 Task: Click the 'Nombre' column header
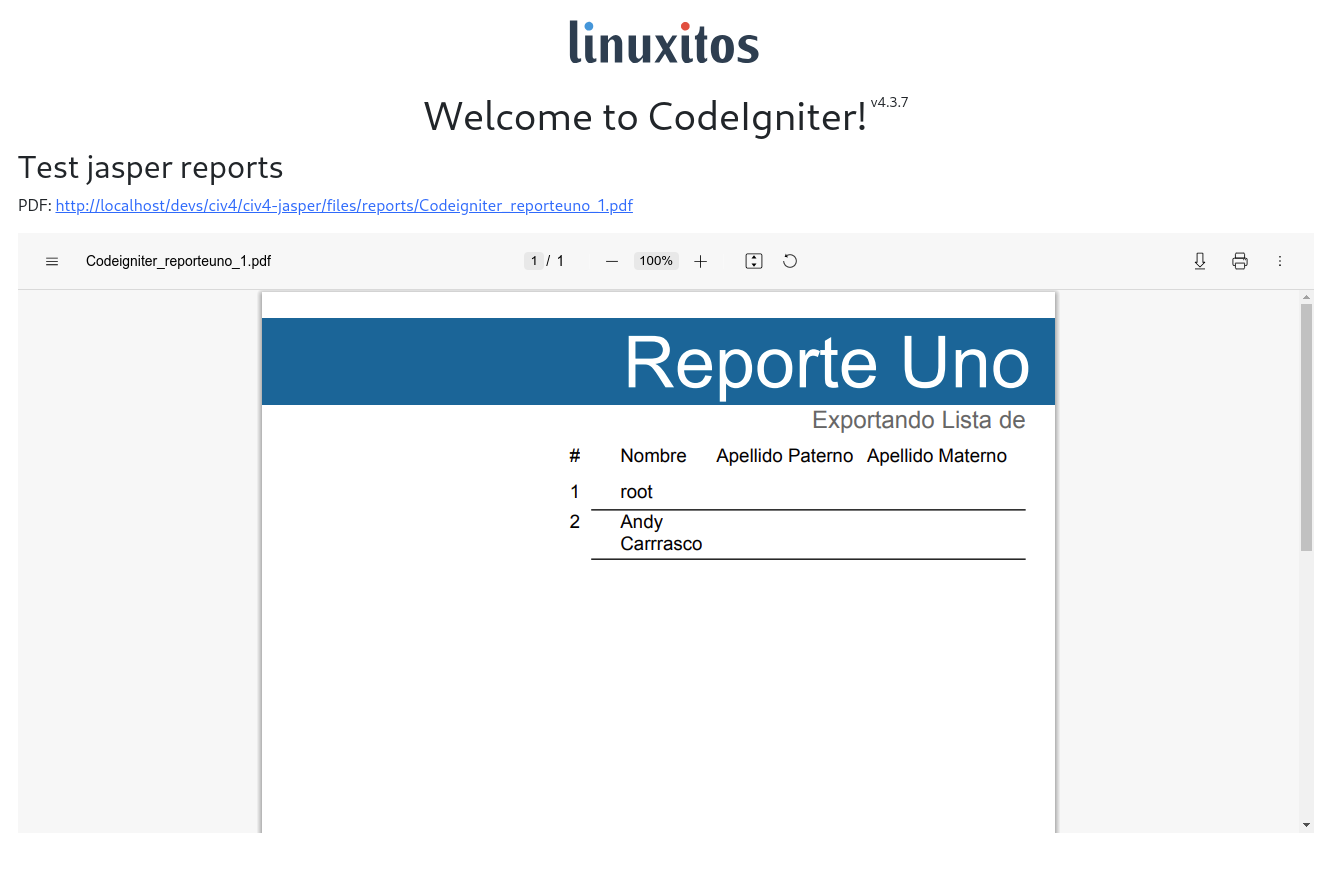click(653, 456)
